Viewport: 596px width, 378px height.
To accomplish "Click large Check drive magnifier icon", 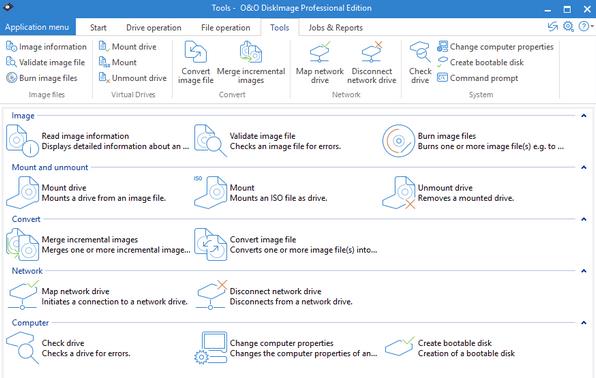I will (22, 348).
